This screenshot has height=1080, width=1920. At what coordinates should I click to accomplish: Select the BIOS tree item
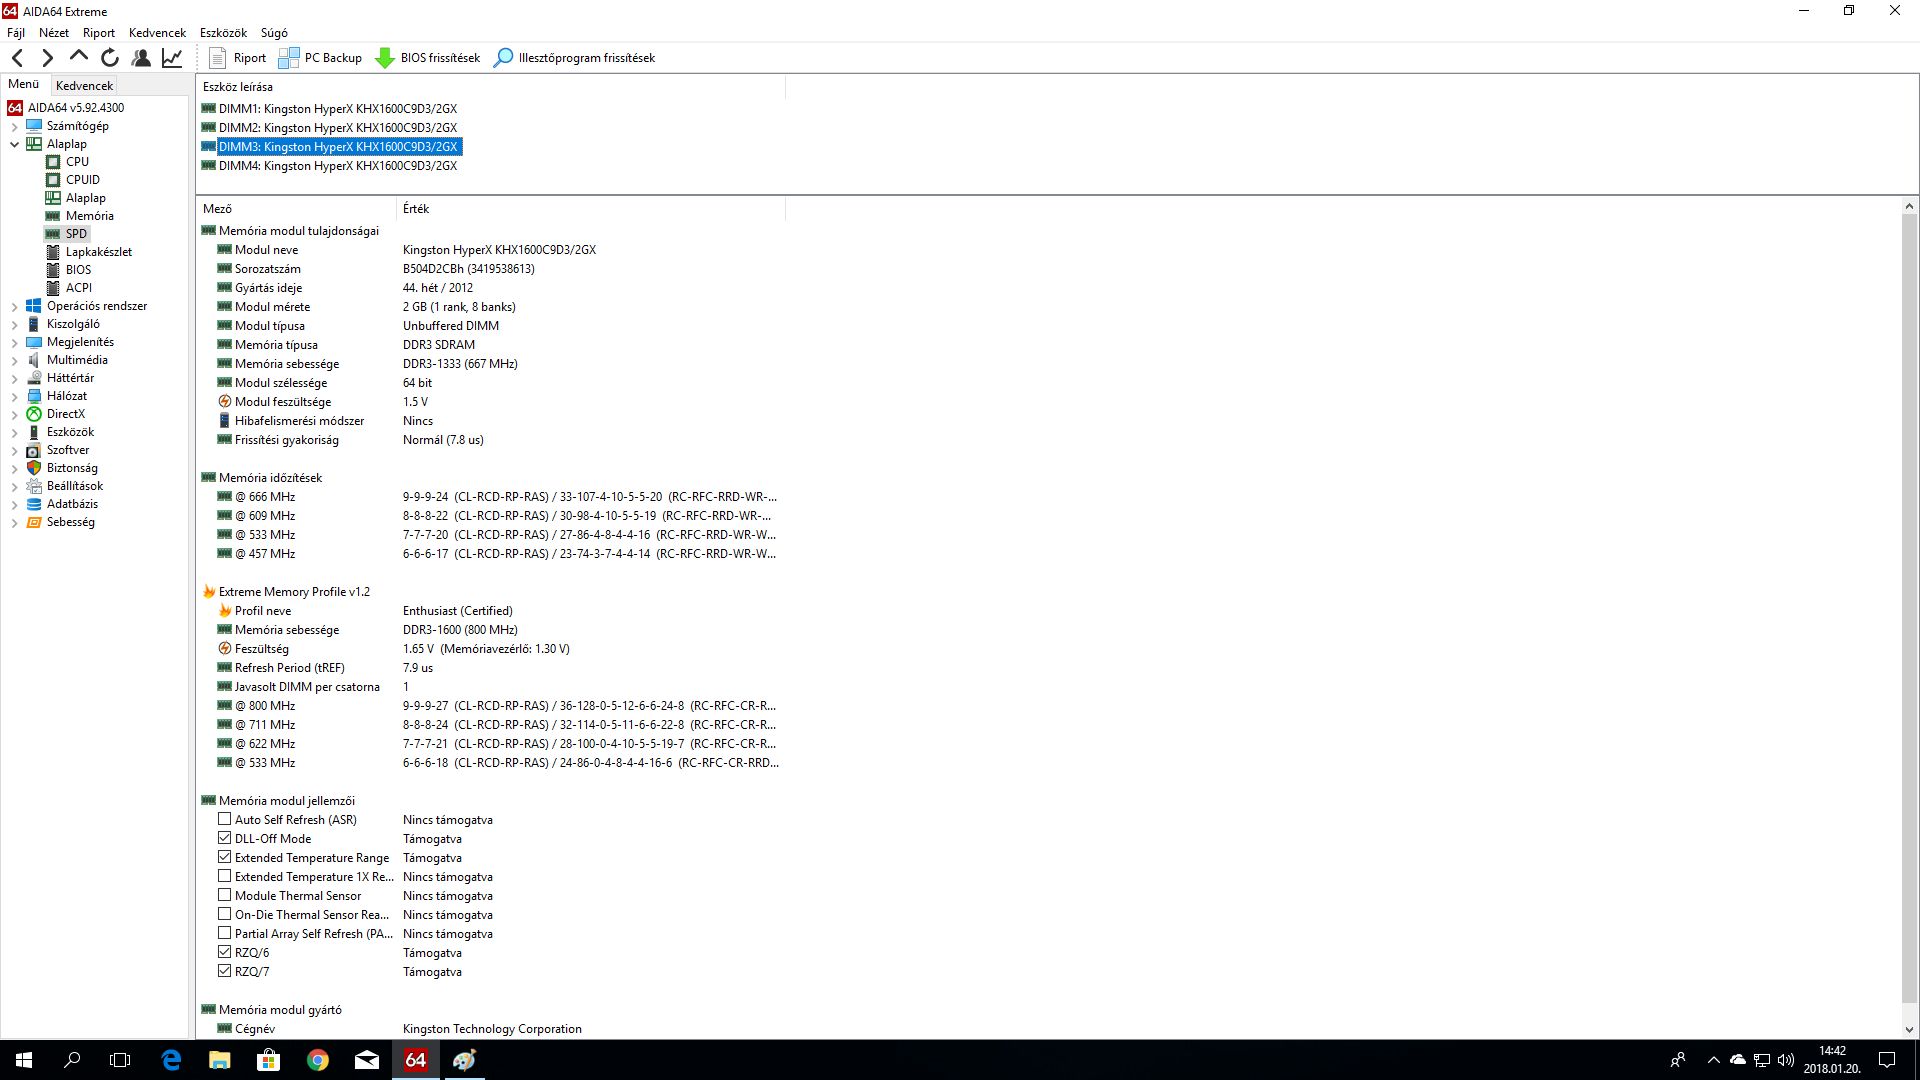(x=78, y=270)
